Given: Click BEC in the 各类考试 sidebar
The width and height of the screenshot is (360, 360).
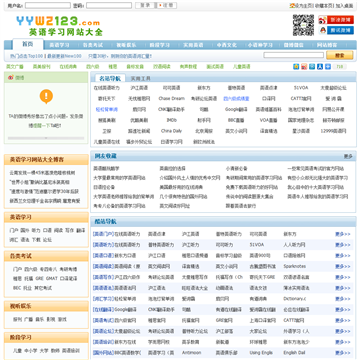Looking at the screenshot, I should 17,288.
